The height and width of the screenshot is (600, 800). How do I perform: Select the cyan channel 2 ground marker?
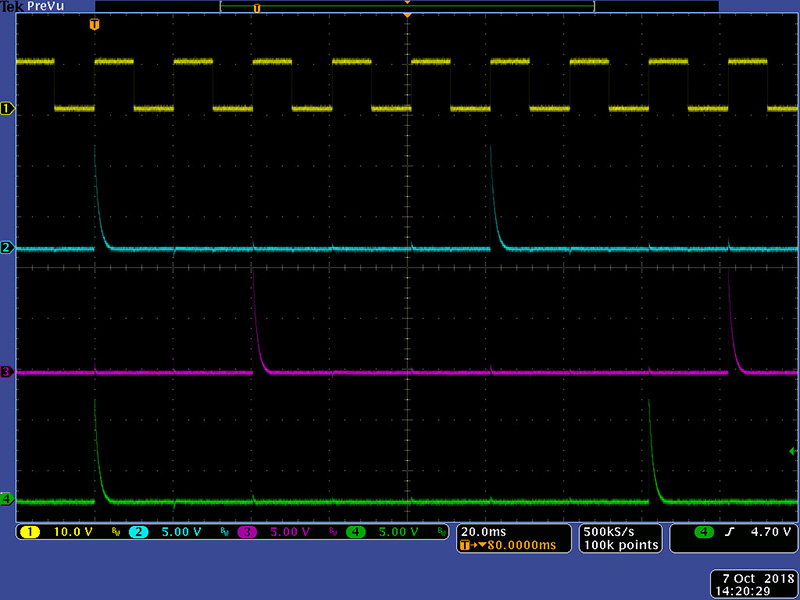pyautogui.click(x=7, y=248)
